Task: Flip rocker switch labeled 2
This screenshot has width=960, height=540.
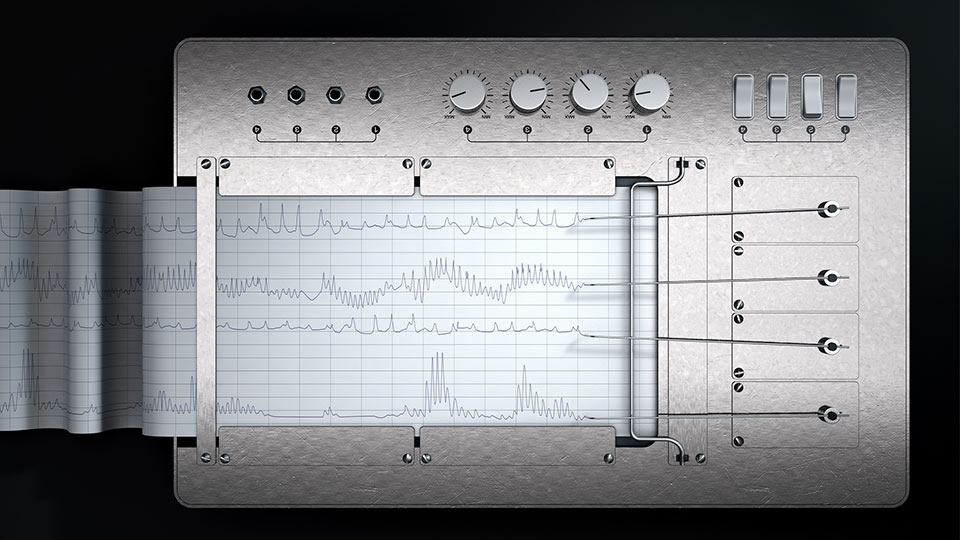Action: 812,96
